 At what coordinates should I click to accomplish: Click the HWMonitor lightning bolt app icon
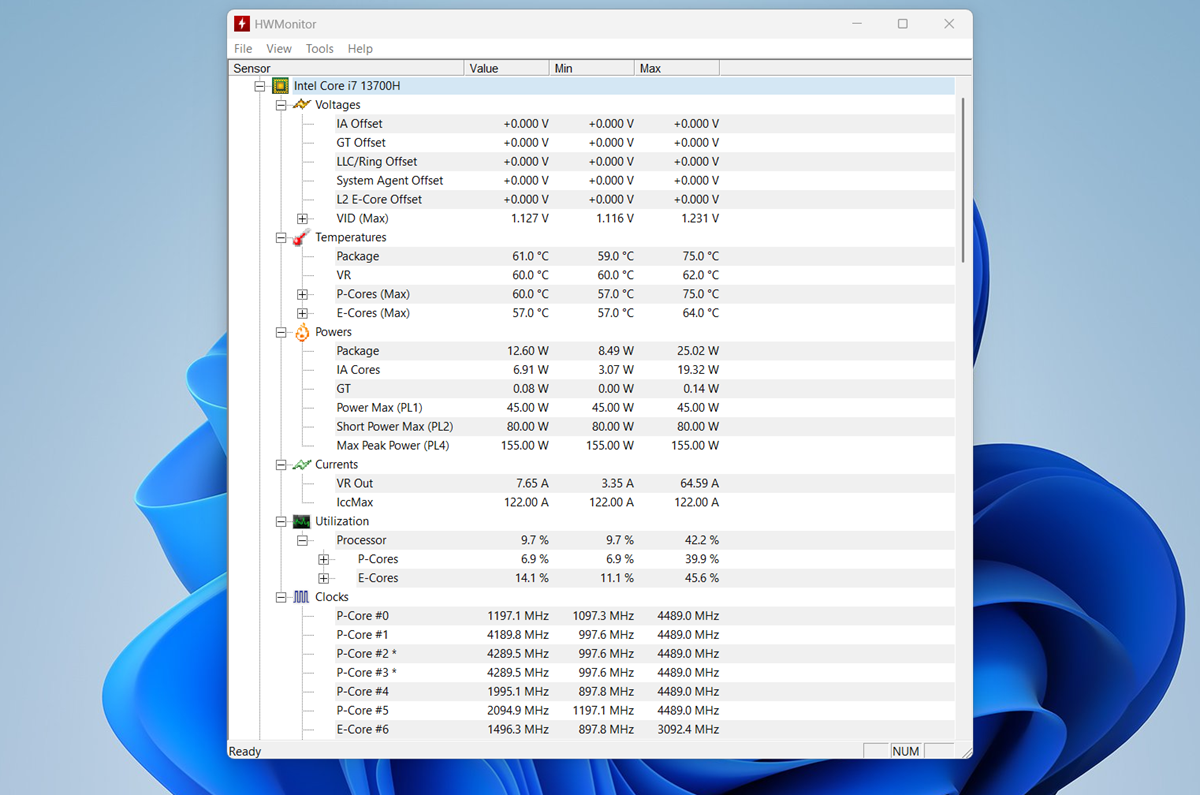coord(242,23)
